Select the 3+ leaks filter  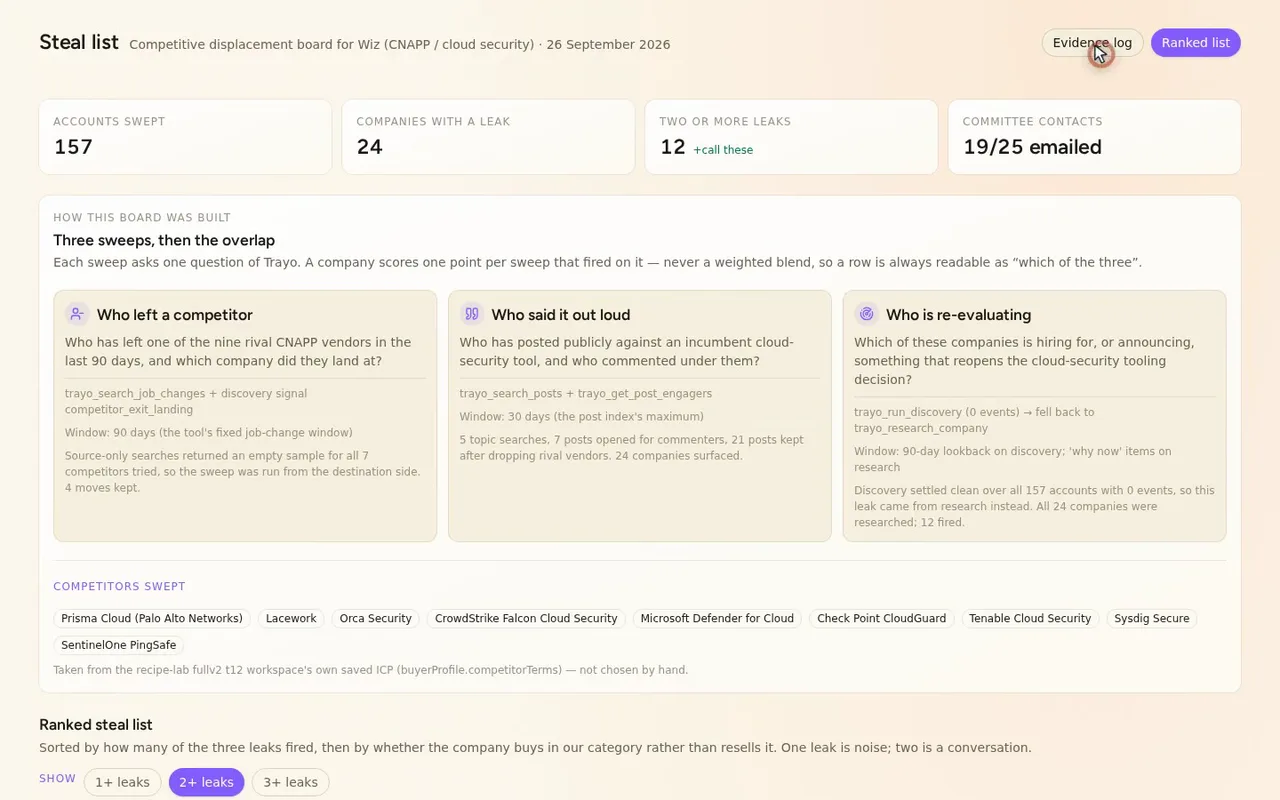pyautogui.click(x=290, y=782)
